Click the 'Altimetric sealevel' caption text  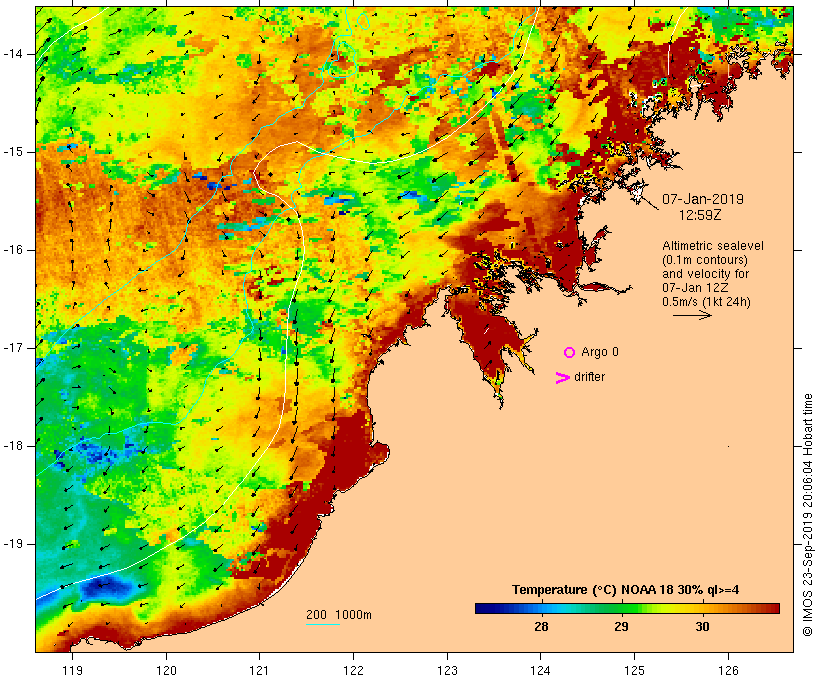tap(713, 246)
